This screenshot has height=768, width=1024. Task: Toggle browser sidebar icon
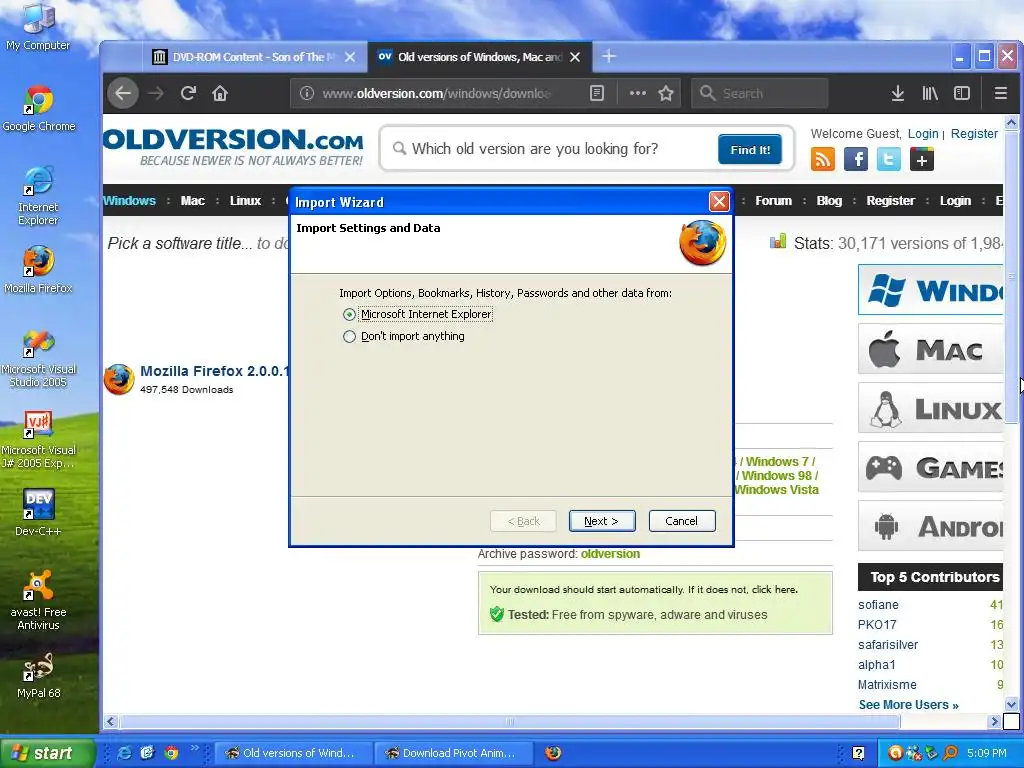tap(962, 93)
